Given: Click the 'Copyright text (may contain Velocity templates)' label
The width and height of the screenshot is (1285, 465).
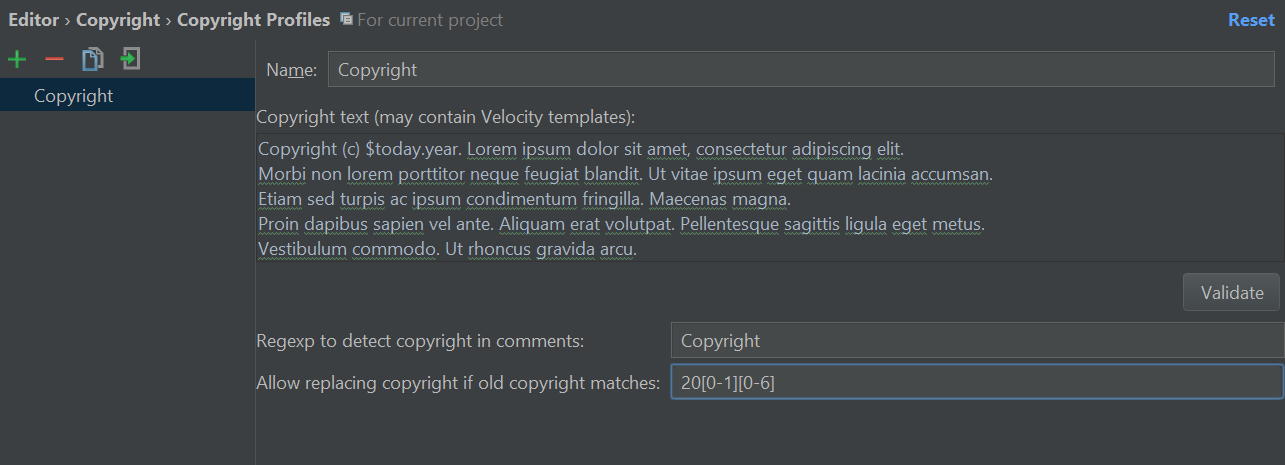Looking at the screenshot, I should pos(446,117).
